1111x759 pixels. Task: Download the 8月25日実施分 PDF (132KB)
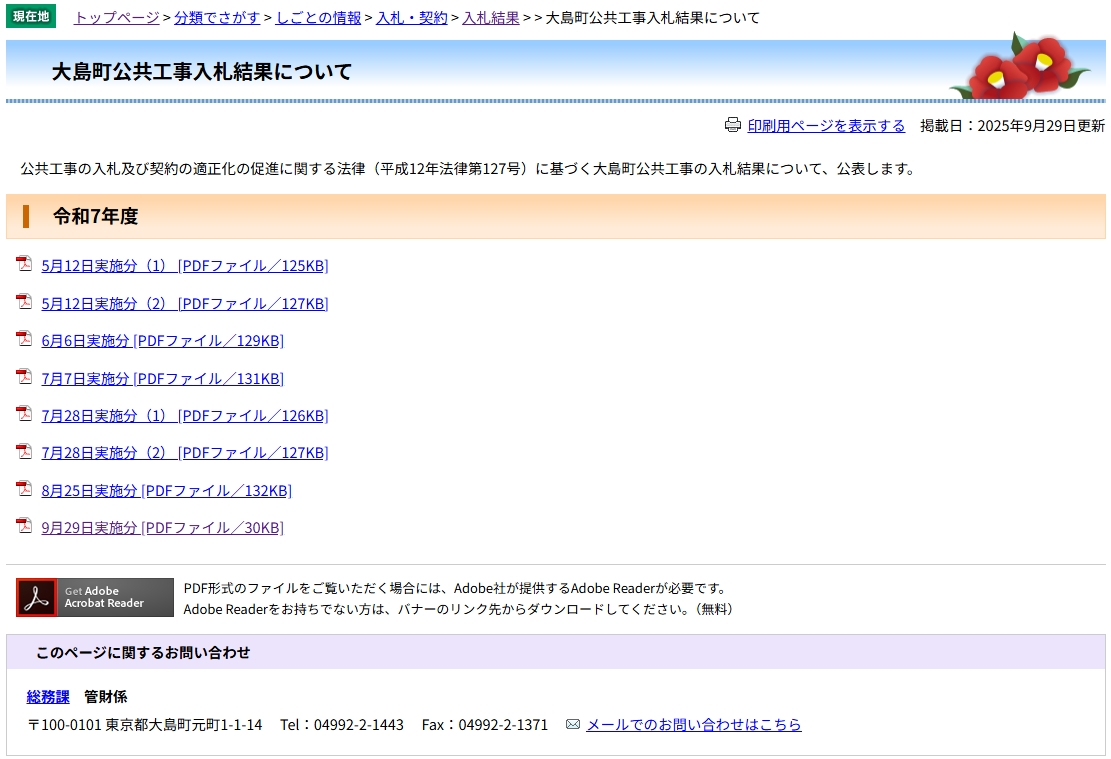tap(166, 490)
